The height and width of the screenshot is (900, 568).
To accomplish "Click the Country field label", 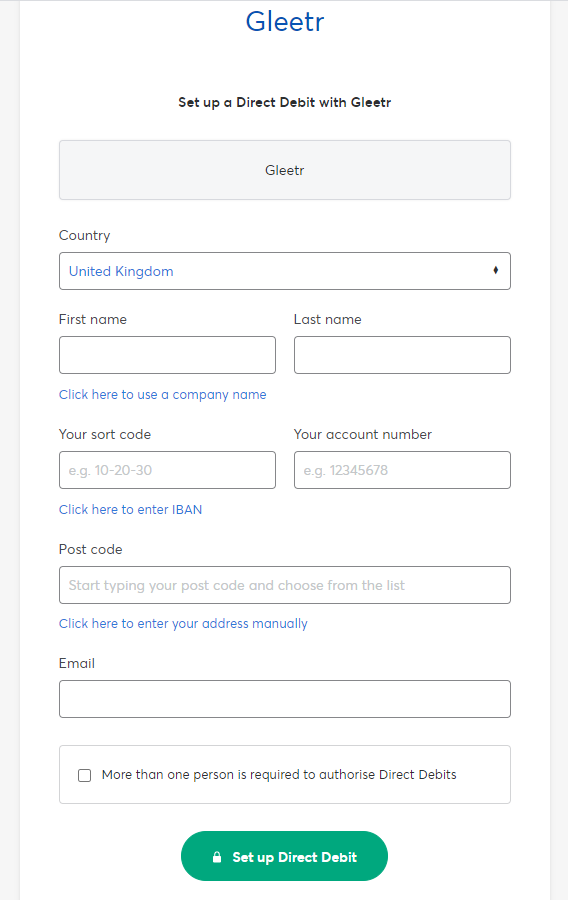I will [x=84, y=235].
